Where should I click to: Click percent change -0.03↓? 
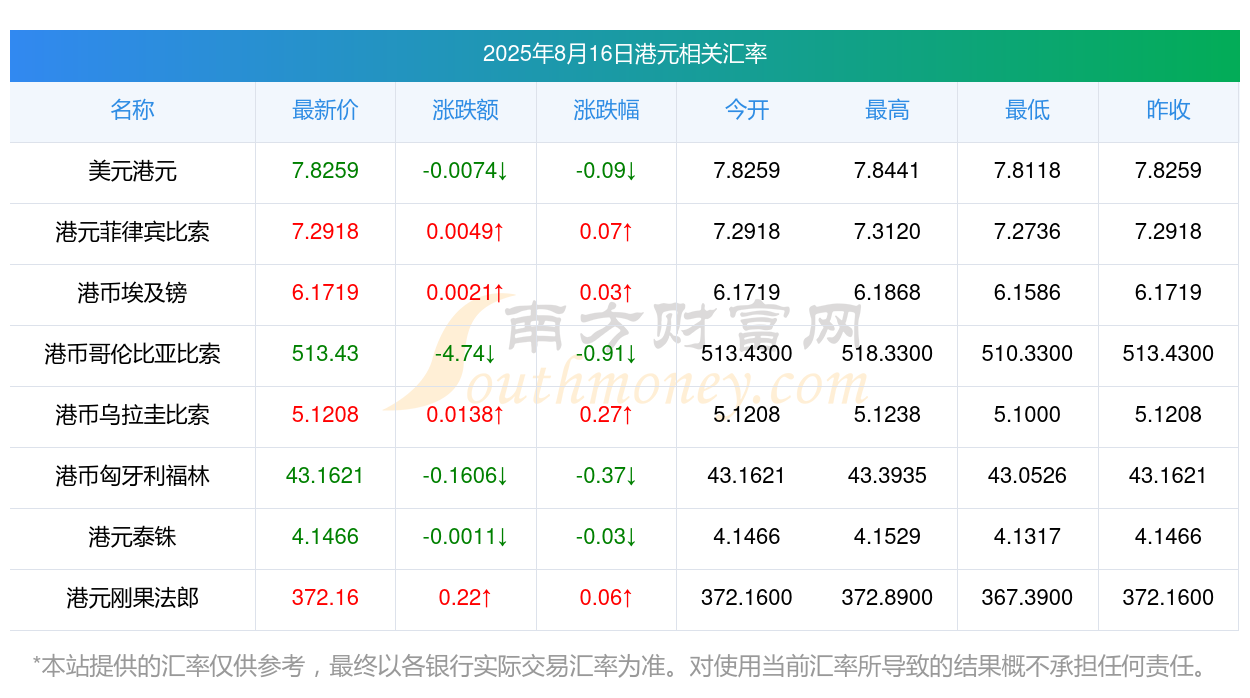(606, 537)
